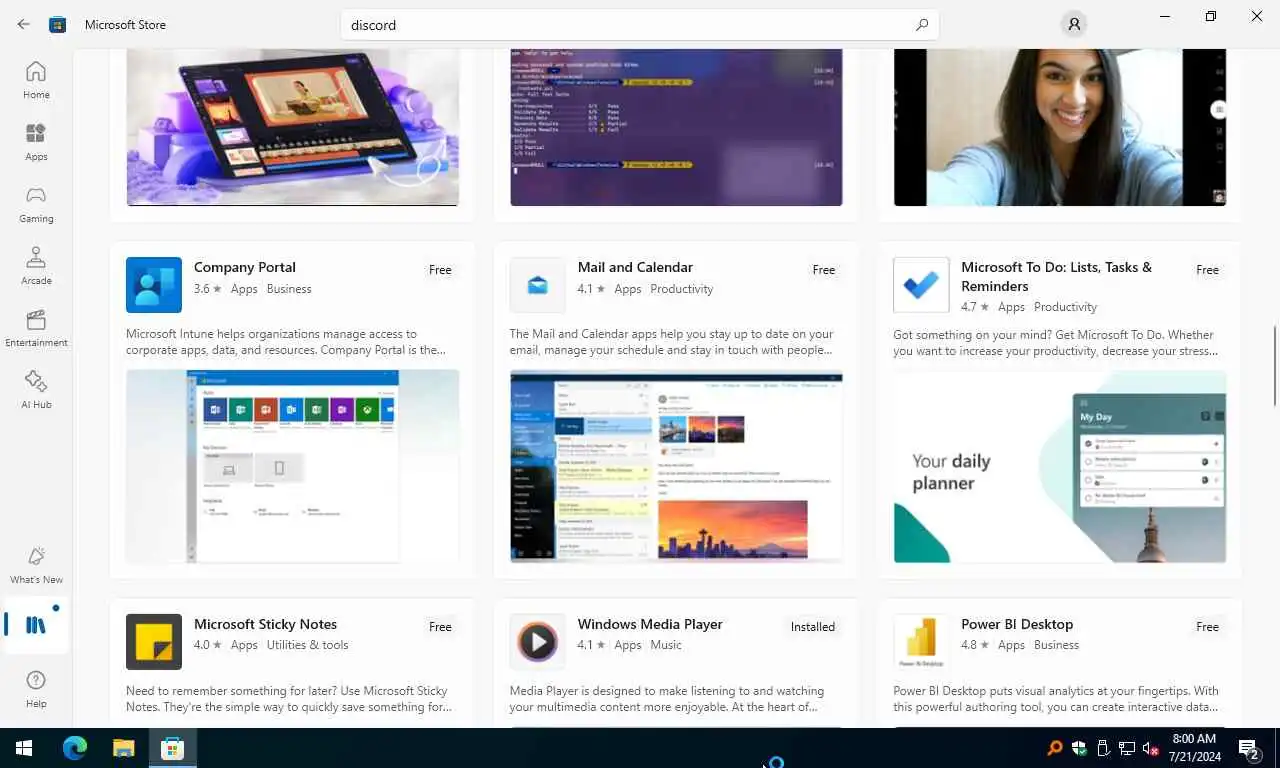Click the 'Power BI Desktop puts visual analytics' description
The image size is (1280, 768).
point(1056,699)
